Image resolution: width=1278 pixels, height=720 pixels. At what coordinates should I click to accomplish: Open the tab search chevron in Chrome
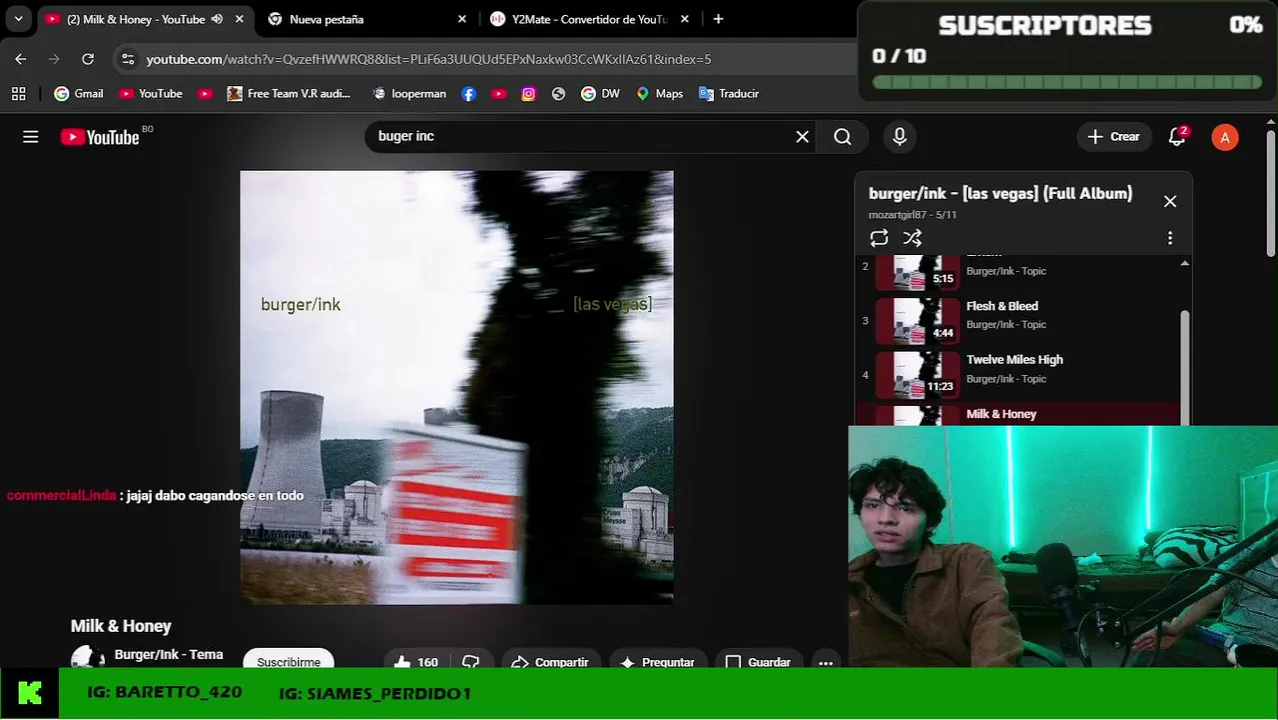[18, 19]
